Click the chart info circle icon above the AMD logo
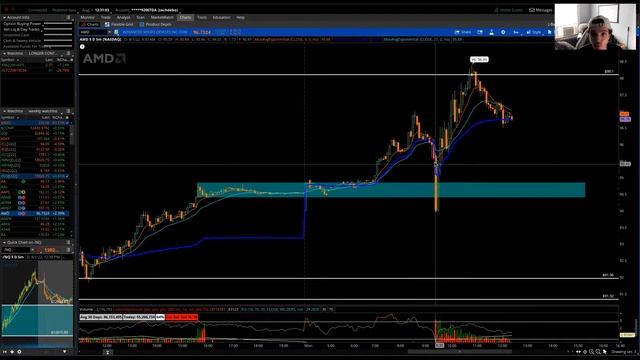Viewport: 640px width, 360px height. click(x=82, y=47)
